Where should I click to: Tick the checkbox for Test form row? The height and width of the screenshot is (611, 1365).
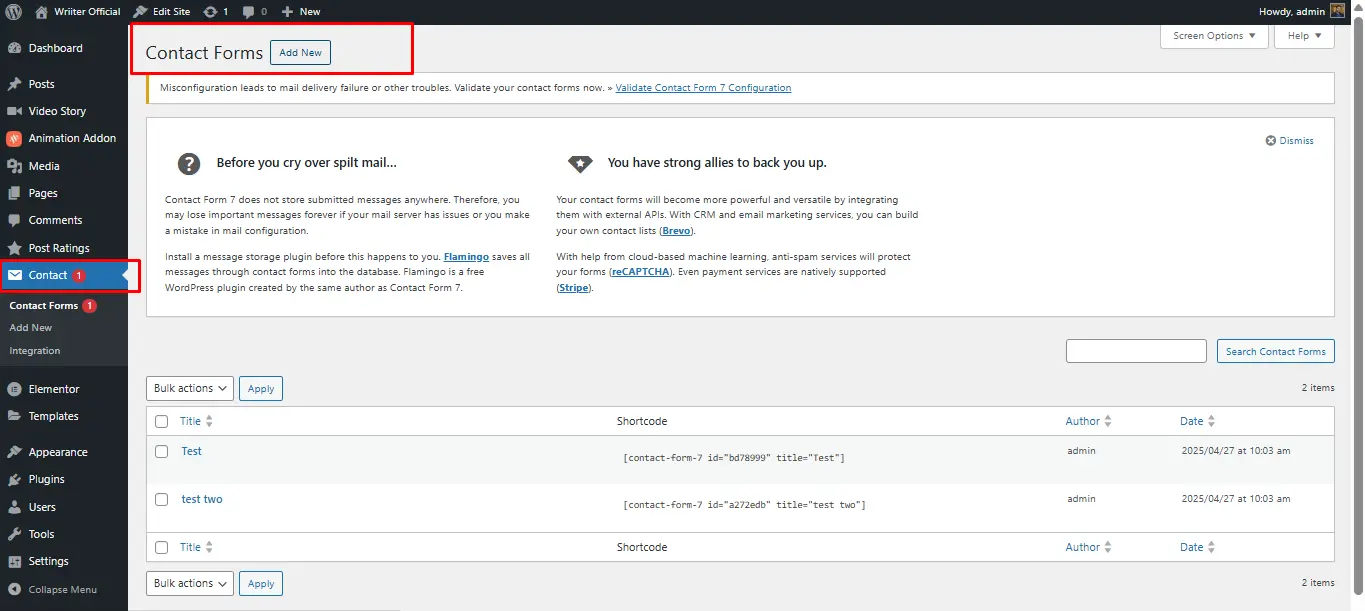pyautogui.click(x=162, y=452)
